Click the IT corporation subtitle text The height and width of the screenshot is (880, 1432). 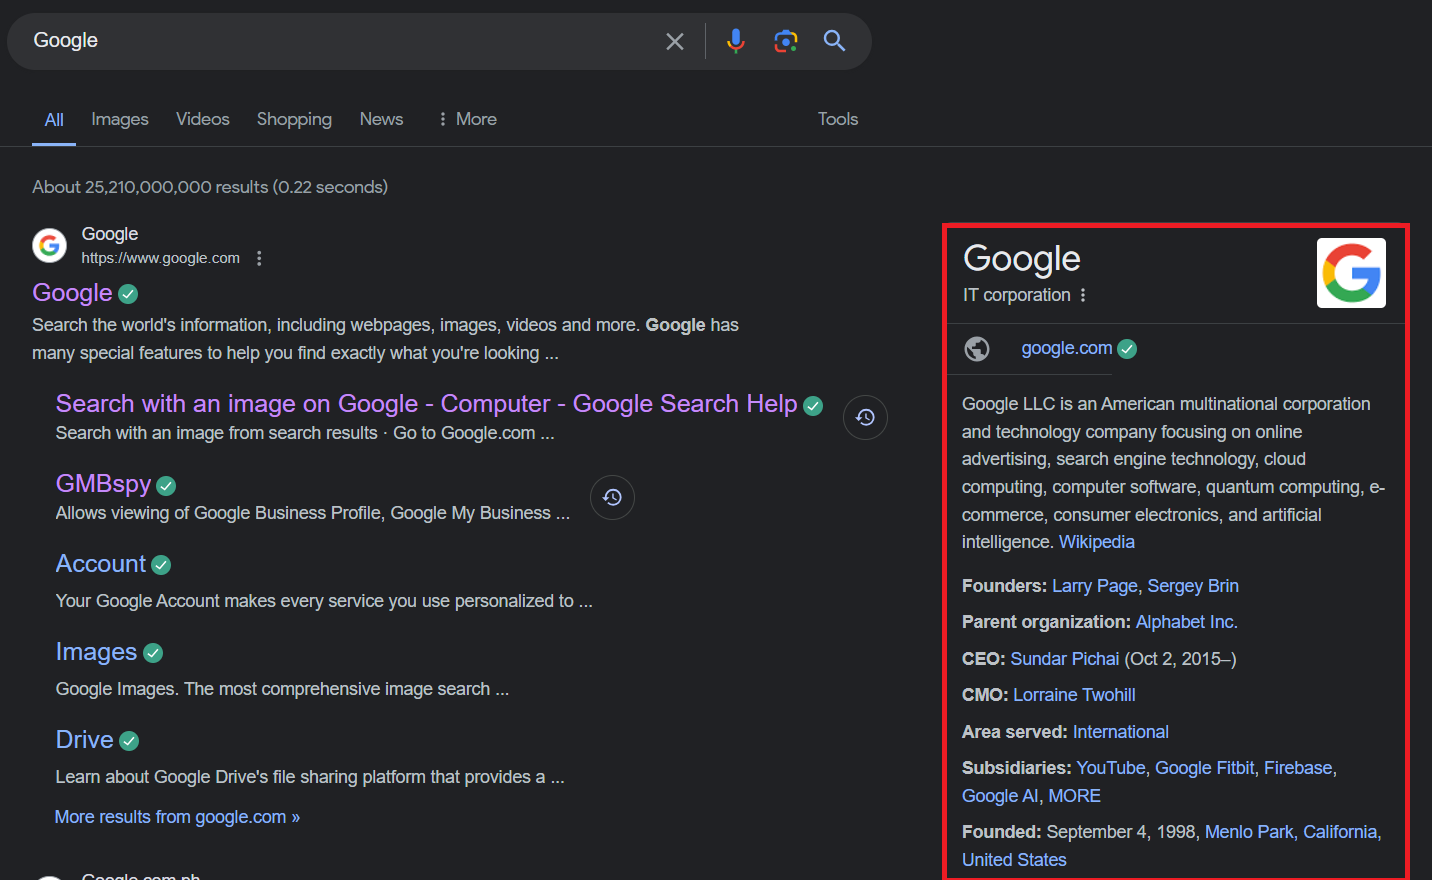click(1017, 295)
